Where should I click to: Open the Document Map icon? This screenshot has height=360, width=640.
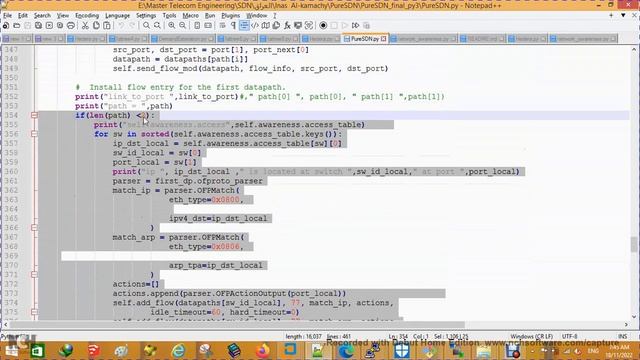pos(265,25)
